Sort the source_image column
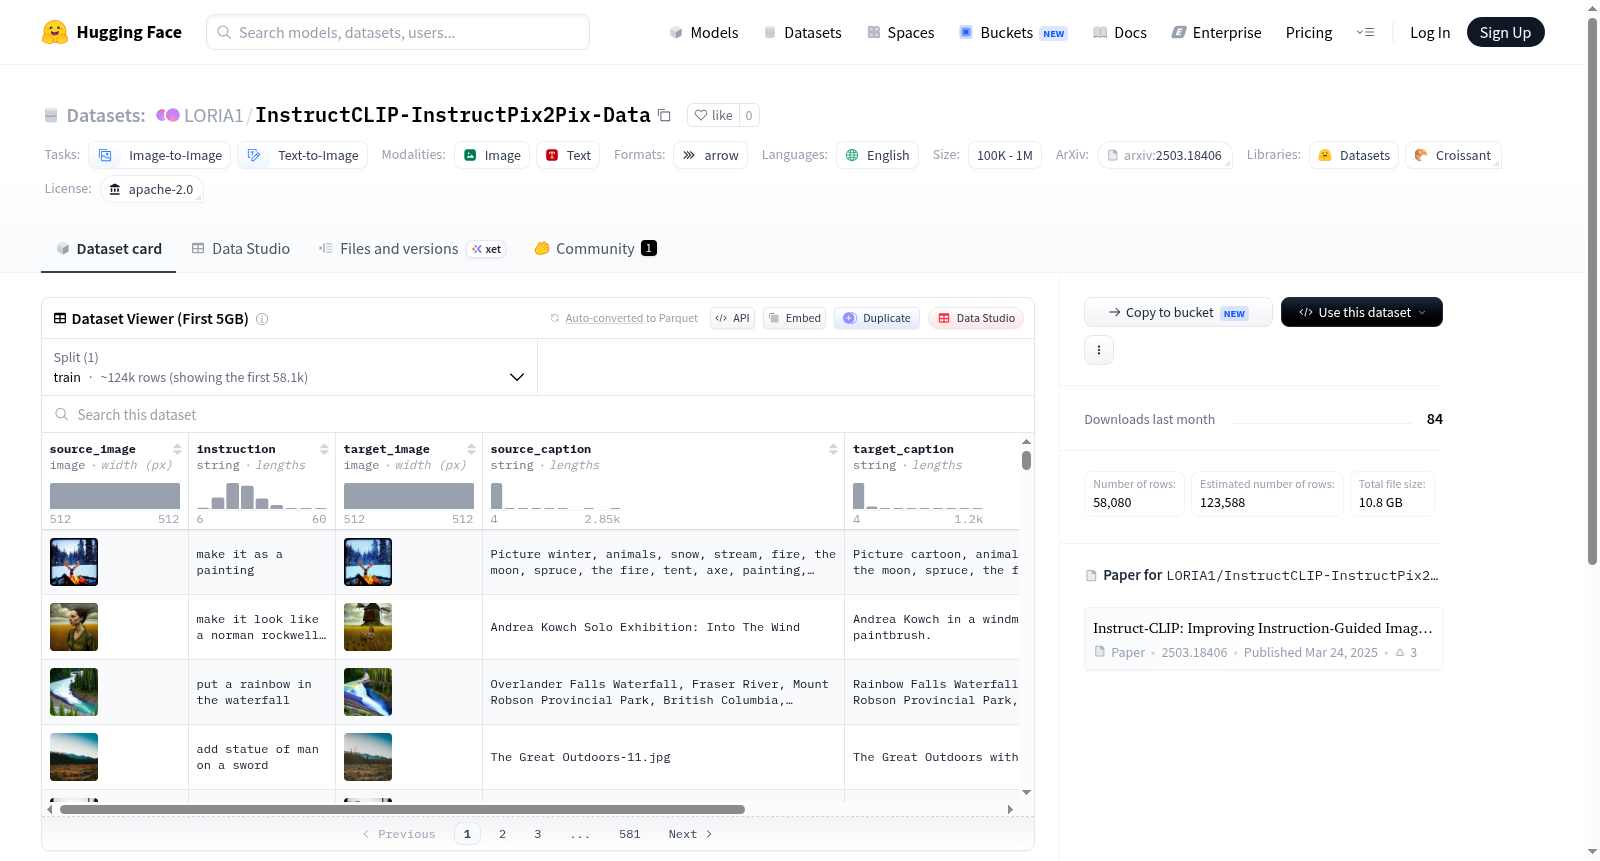 click(177, 449)
